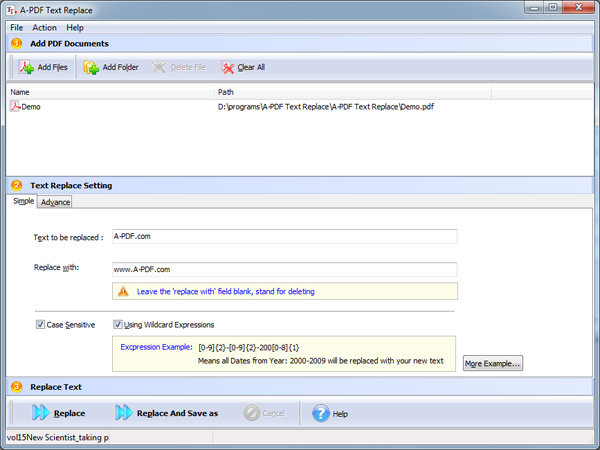600x450 pixels.
Task: Click the More Example... button
Action: 493,363
